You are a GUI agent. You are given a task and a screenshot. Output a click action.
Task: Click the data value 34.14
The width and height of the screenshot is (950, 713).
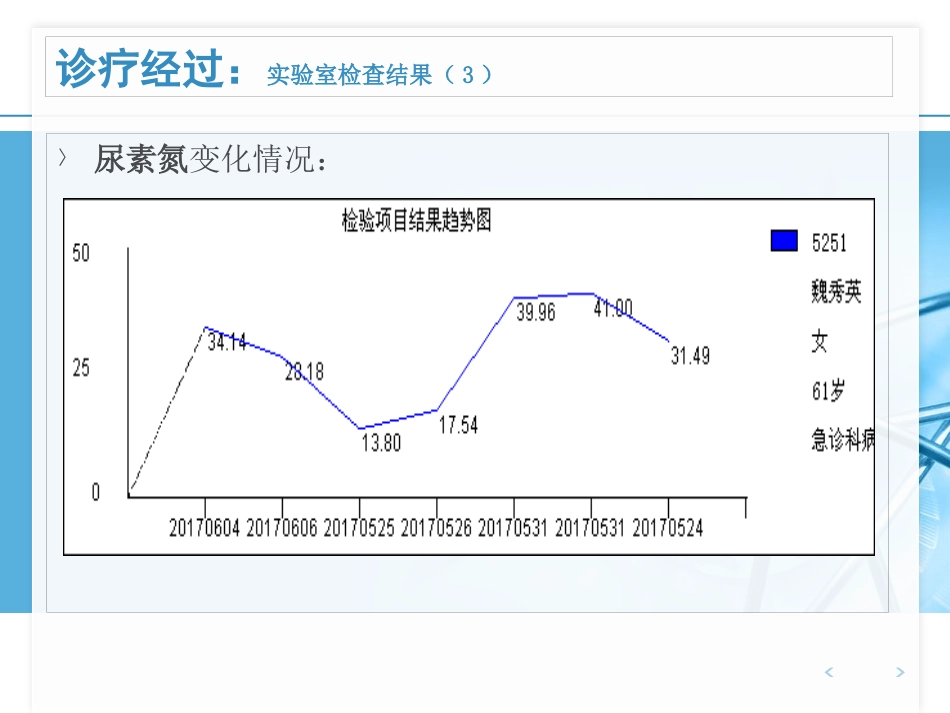tap(227, 342)
